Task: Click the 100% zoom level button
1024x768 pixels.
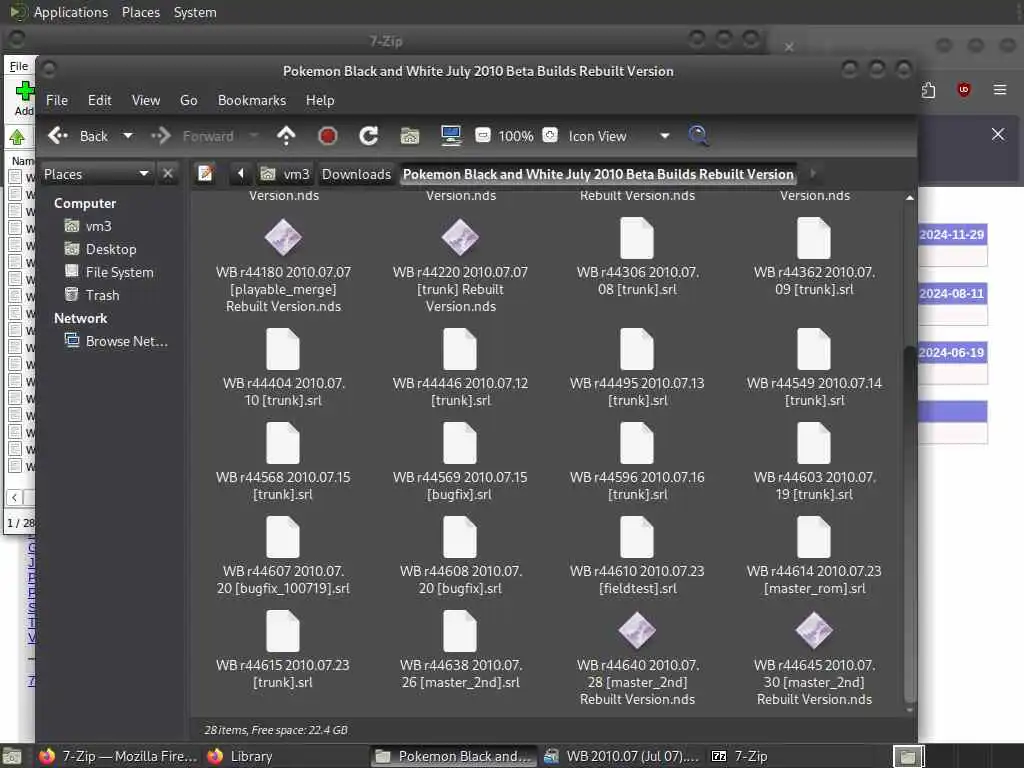Action: click(x=516, y=136)
